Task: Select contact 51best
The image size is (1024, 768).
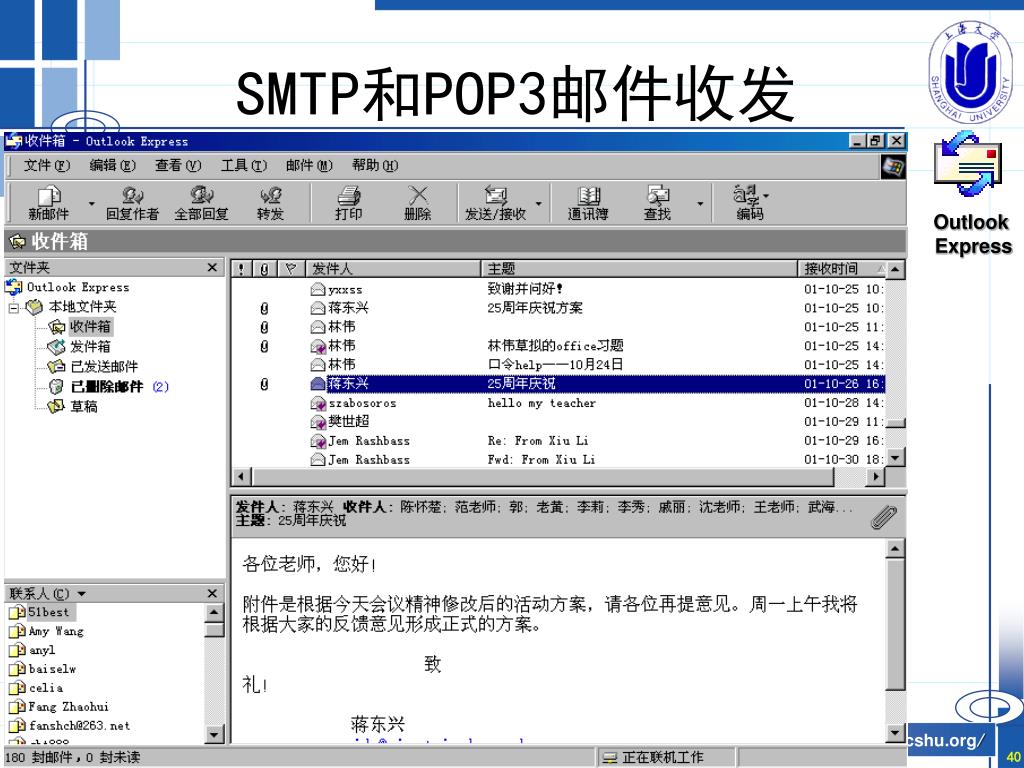Action: click(40, 612)
